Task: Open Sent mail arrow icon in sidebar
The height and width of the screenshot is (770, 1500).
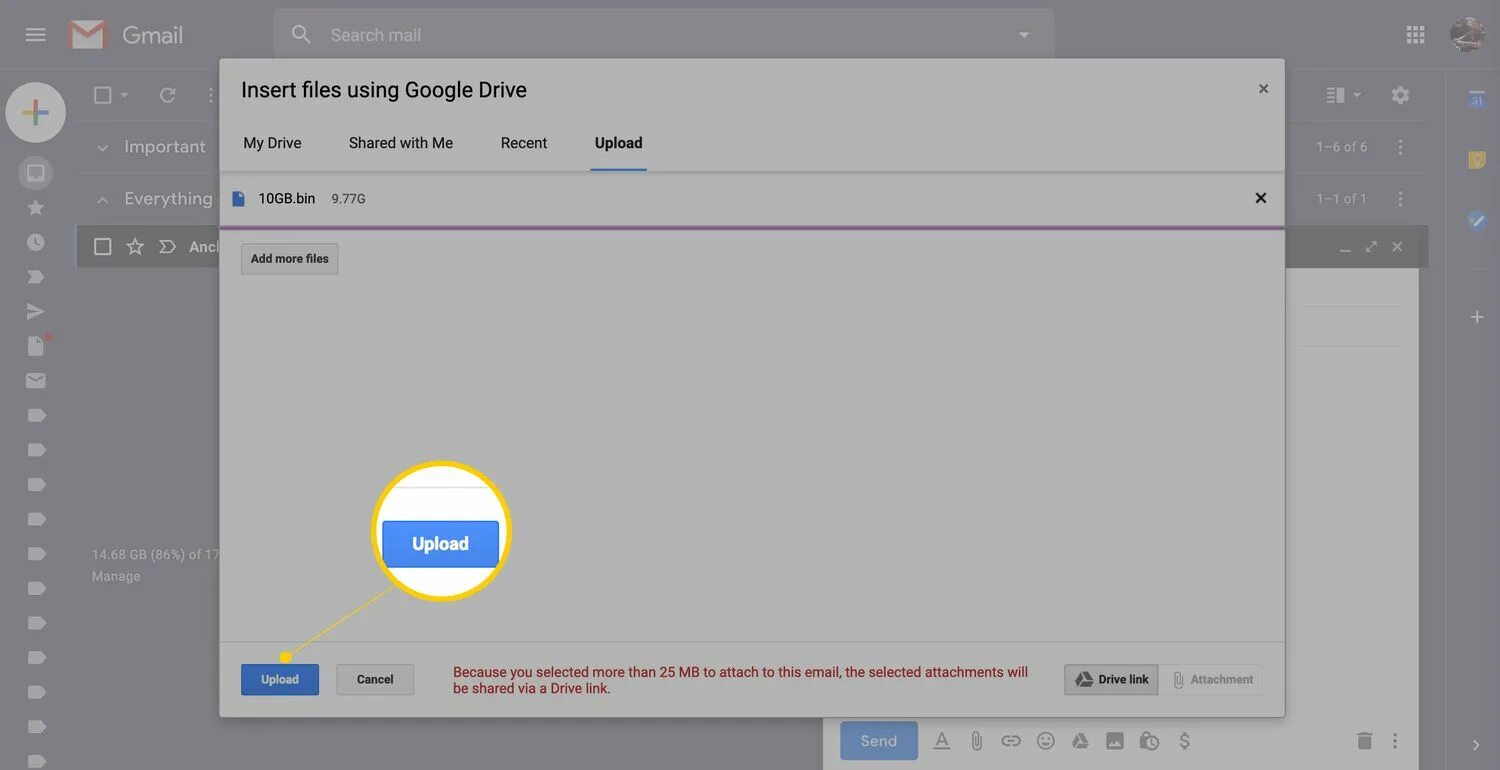Action: click(x=36, y=311)
